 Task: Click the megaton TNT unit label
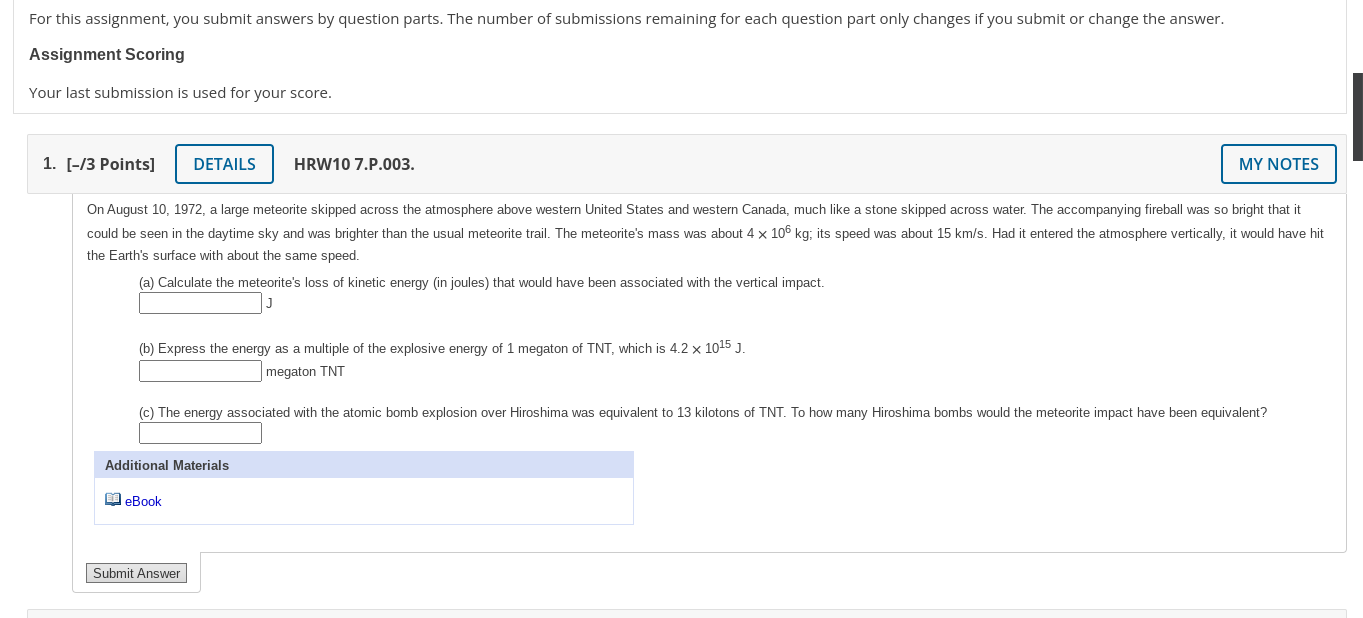click(305, 370)
